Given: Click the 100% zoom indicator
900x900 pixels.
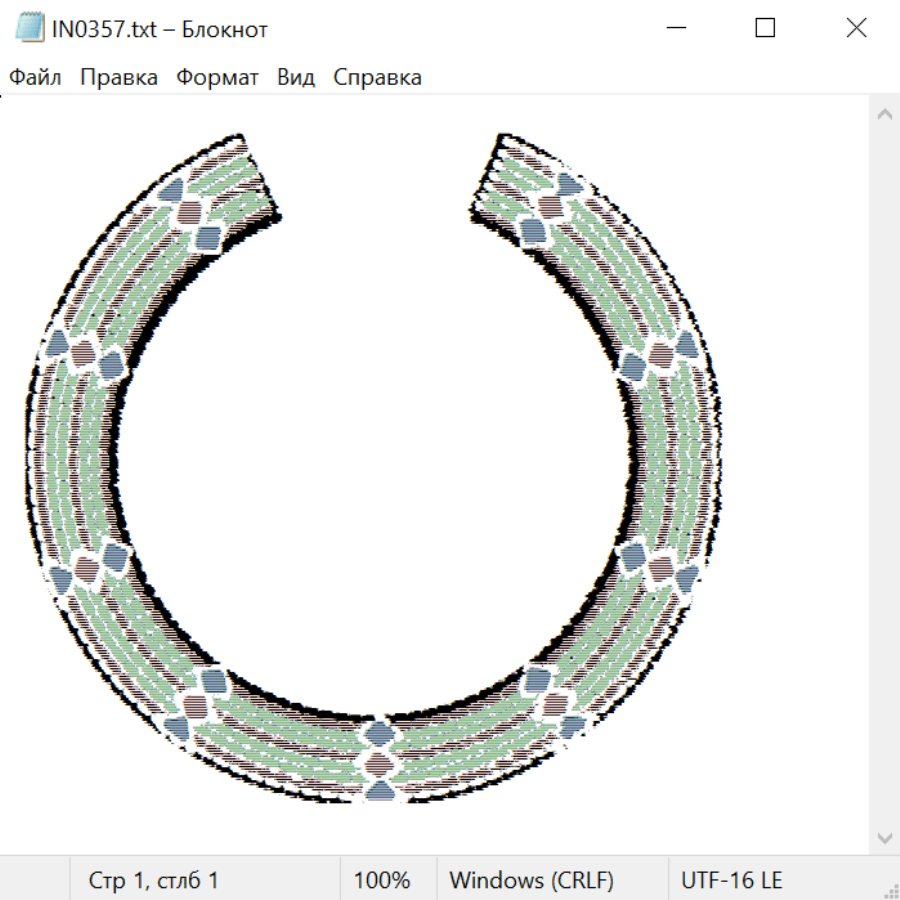Looking at the screenshot, I should click(x=382, y=881).
